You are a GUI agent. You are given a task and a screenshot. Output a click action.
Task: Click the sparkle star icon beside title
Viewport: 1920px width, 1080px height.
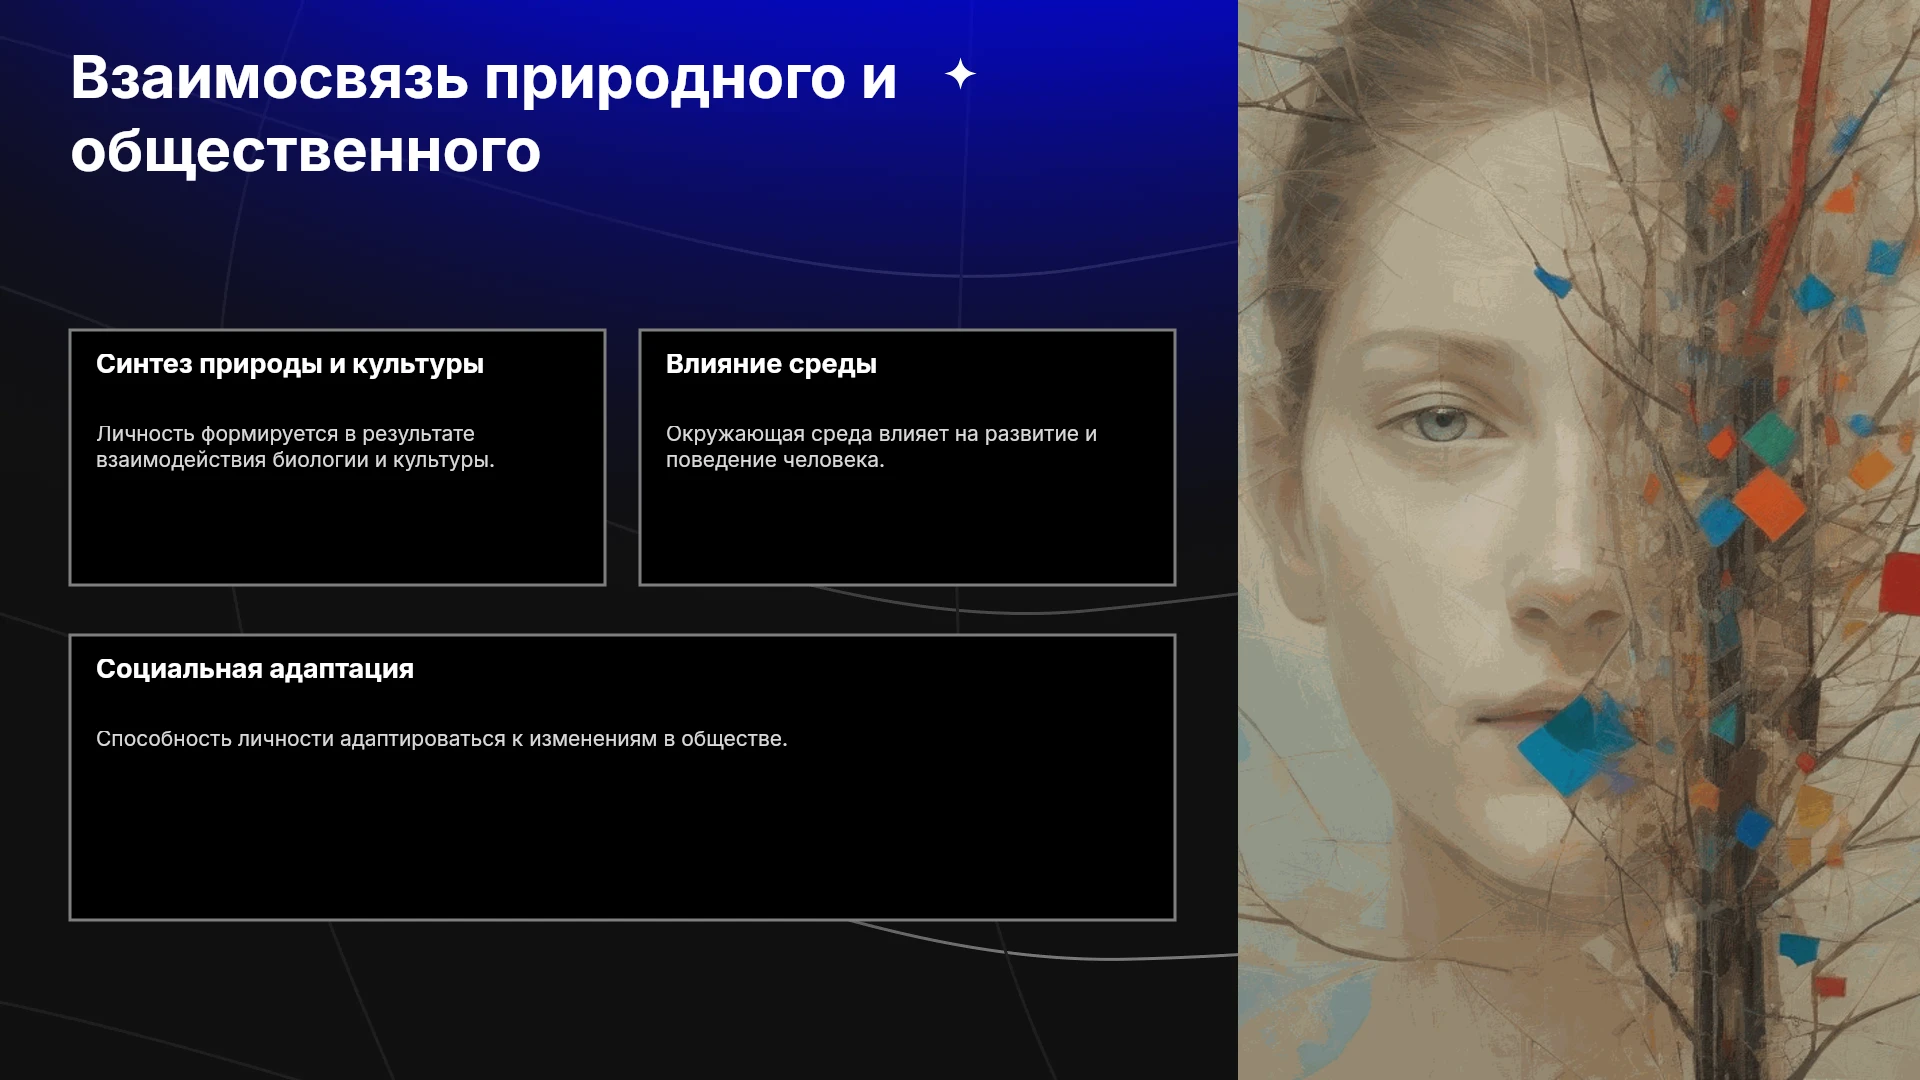[960, 74]
